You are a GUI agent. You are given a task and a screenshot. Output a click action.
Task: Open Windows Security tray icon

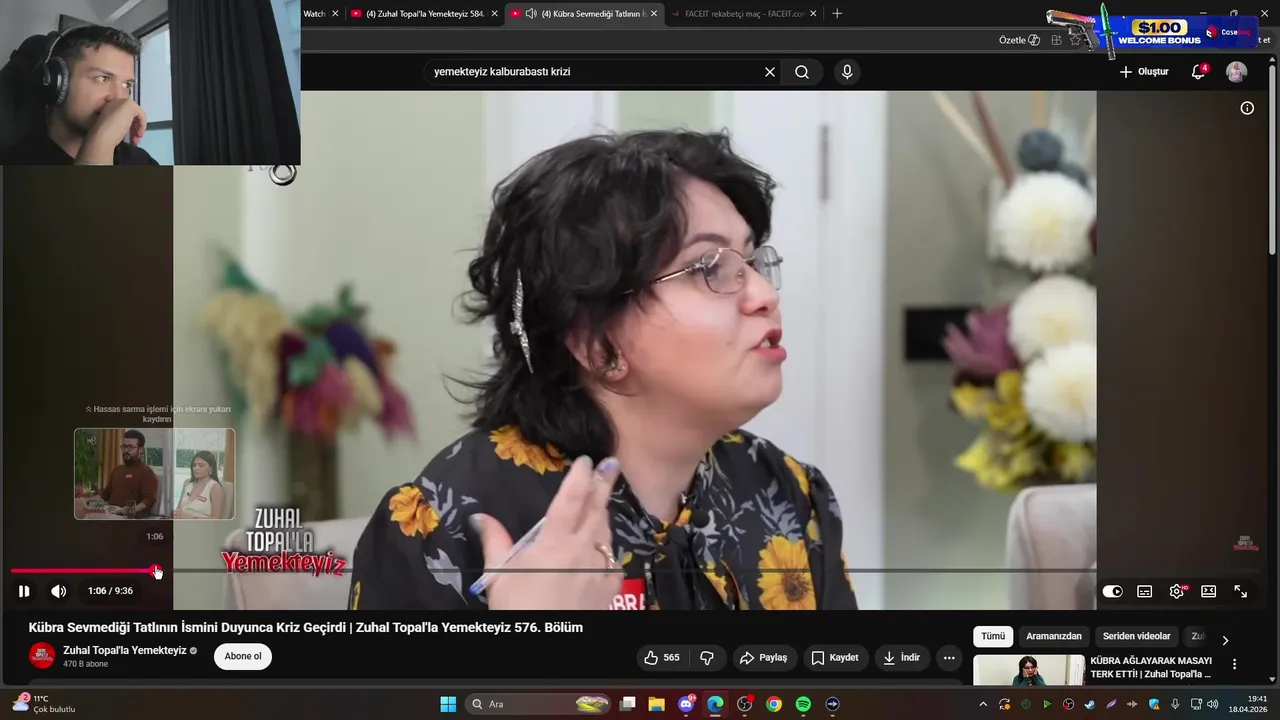pos(1154,704)
